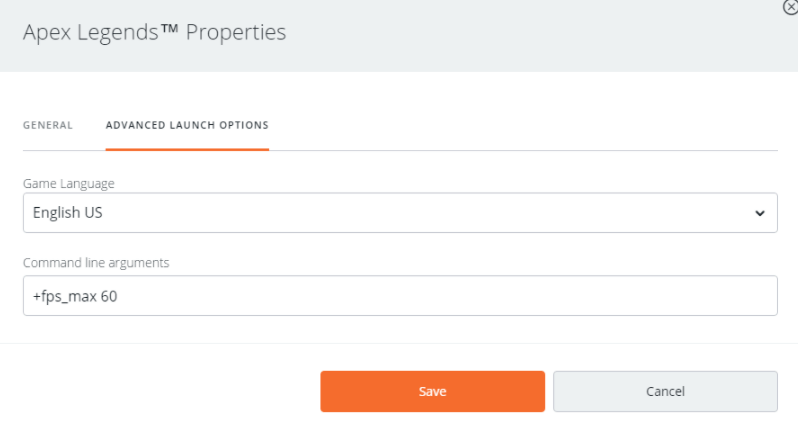This screenshot has width=798, height=427.
Task: Close the Apex Legends Properties dialog
Action: 790,7
